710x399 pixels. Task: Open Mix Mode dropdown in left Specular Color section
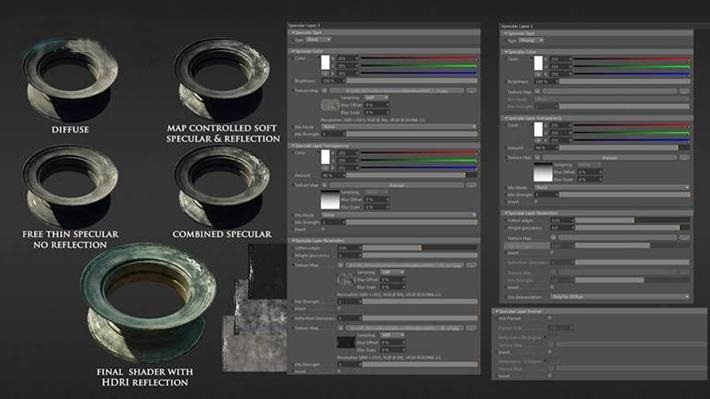[399, 127]
